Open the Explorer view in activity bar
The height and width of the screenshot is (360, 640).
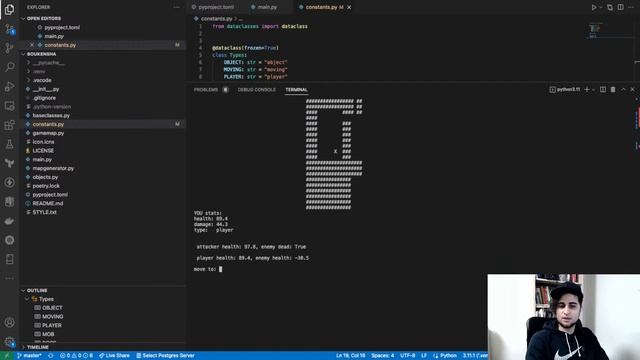click(x=9, y=9)
